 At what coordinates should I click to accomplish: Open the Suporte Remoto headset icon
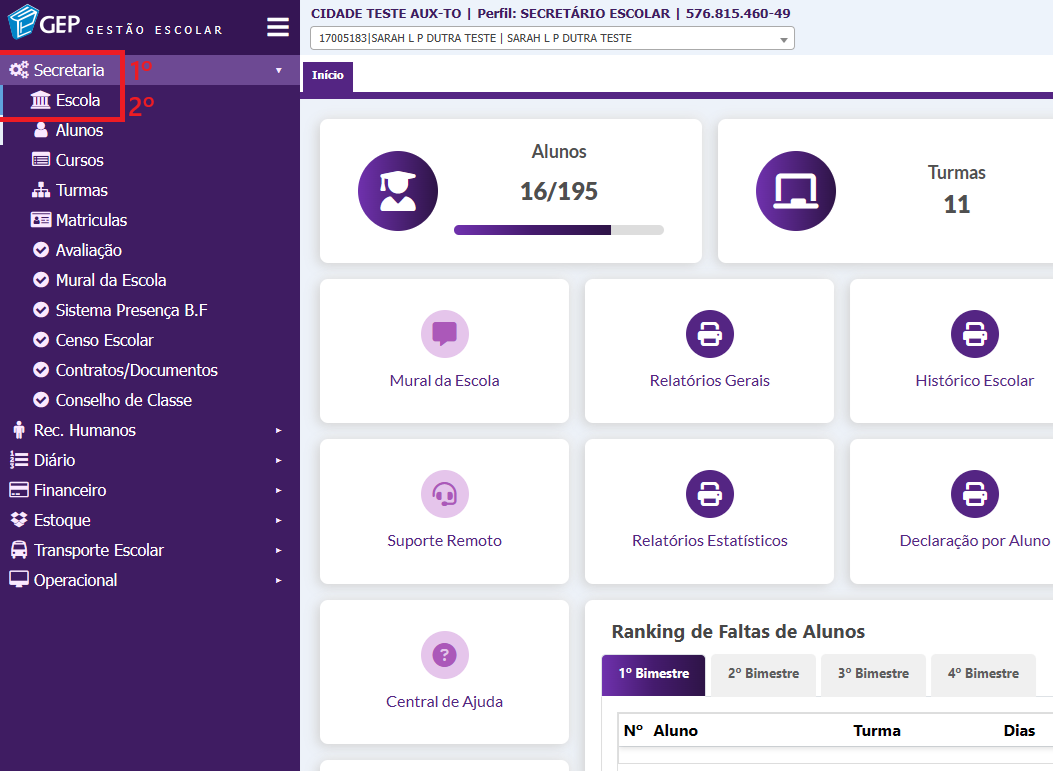[x=444, y=494]
